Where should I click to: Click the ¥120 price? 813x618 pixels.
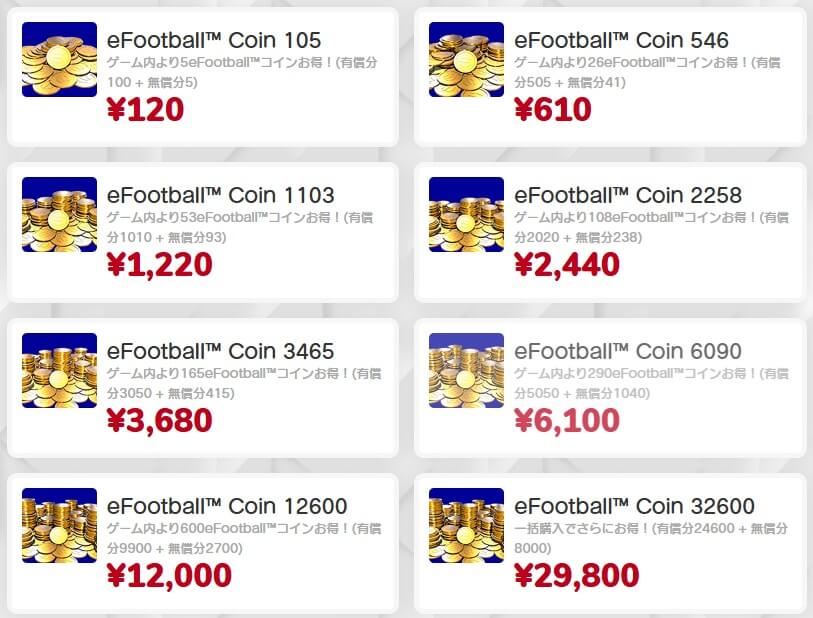145,108
